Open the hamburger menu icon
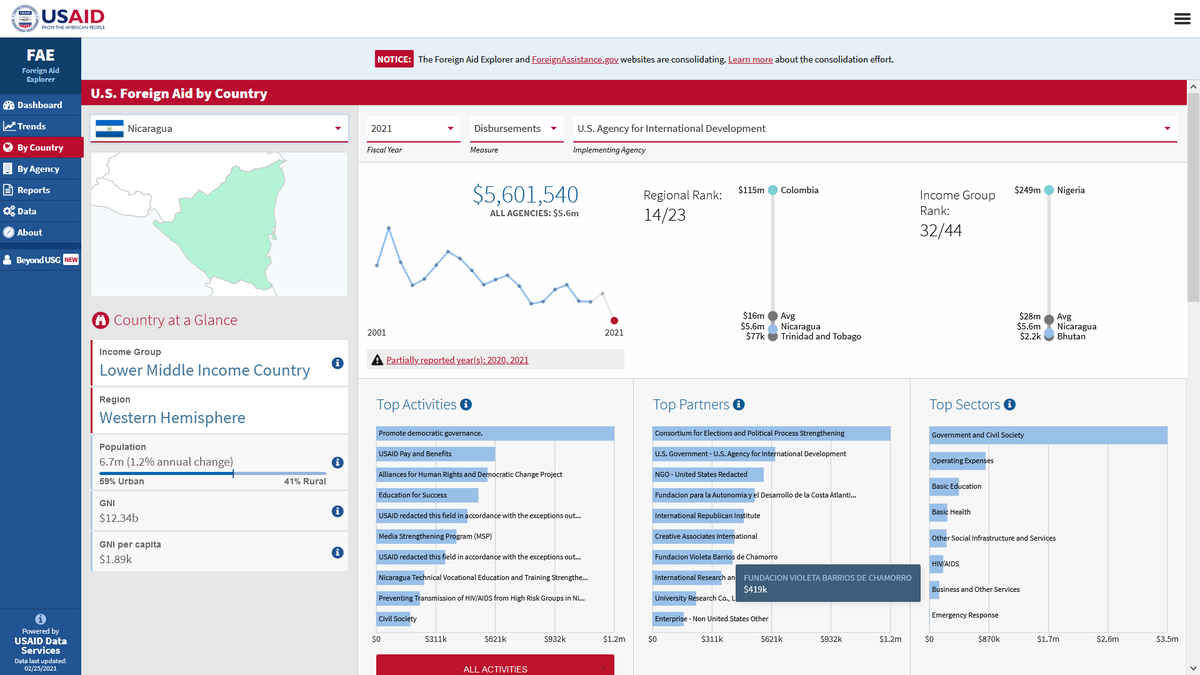The image size is (1200, 675). 1181,19
